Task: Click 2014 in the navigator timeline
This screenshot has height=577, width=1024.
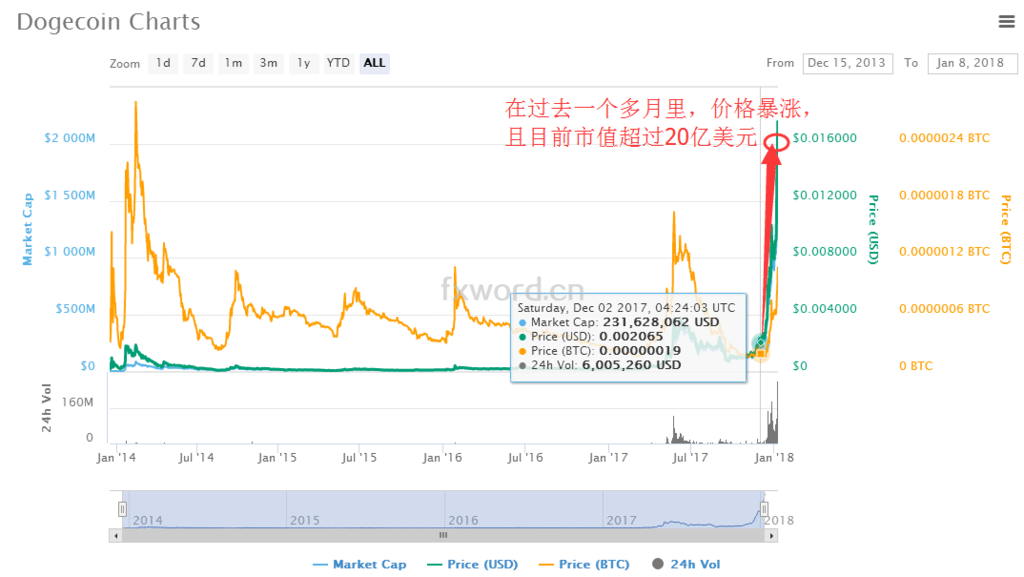Action: pos(148,520)
